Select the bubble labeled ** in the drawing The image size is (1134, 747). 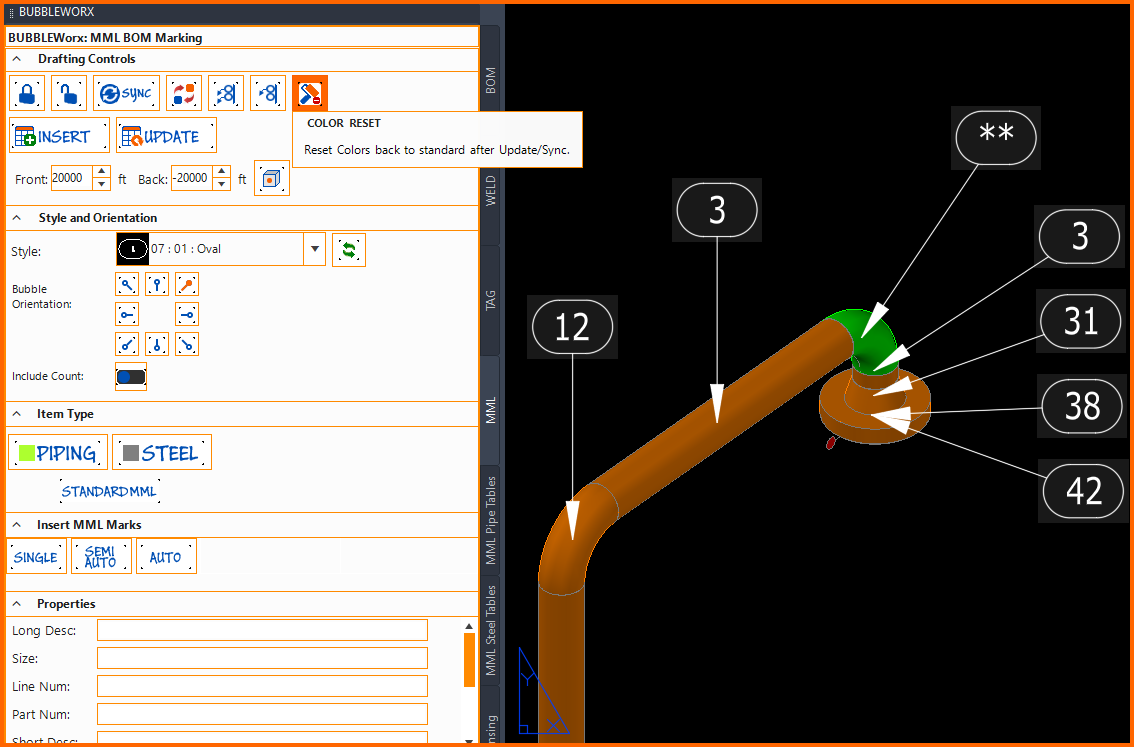click(996, 137)
